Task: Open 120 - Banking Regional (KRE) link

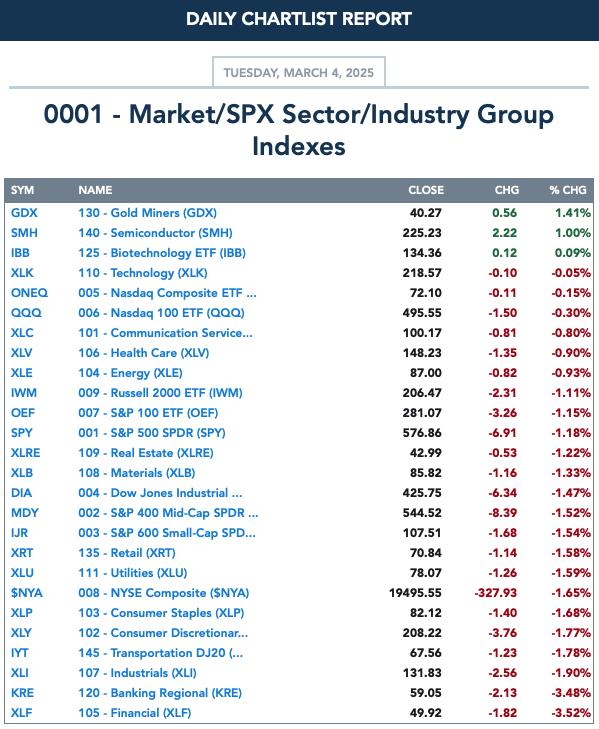Action: pos(160,693)
